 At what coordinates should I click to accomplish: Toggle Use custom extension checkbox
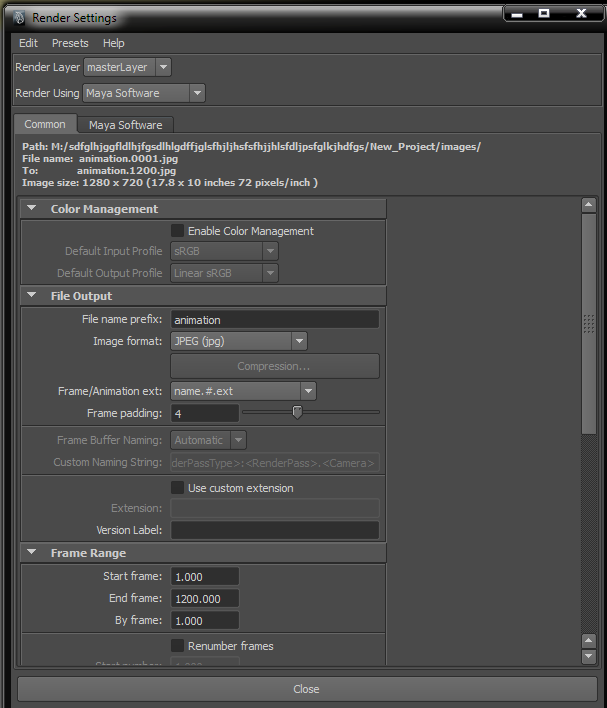[x=177, y=488]
